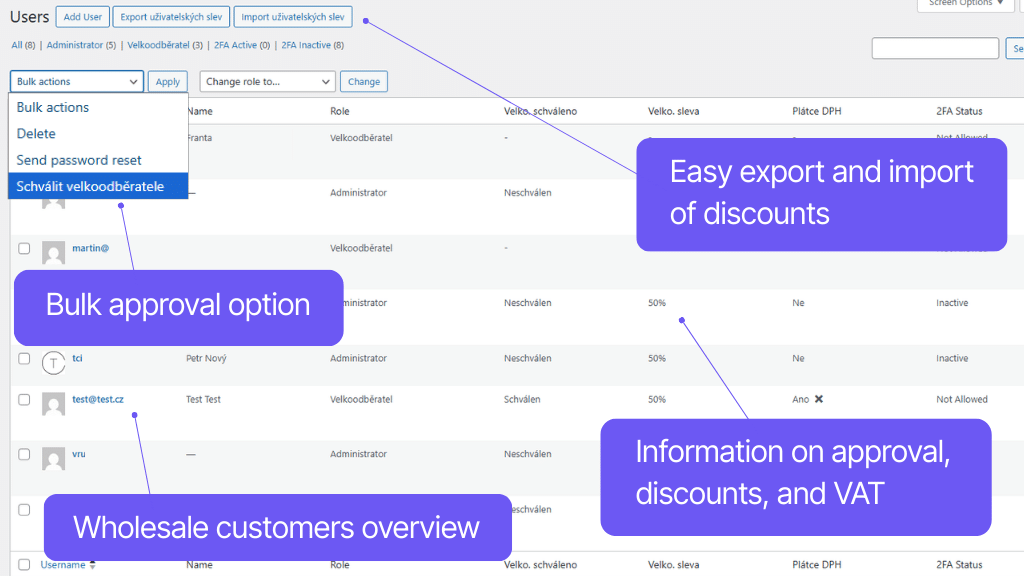Click Not Allowed in test@test.cz row
Image resolution: width=1024 pixels, height=576 pixels.
point(961,399)
